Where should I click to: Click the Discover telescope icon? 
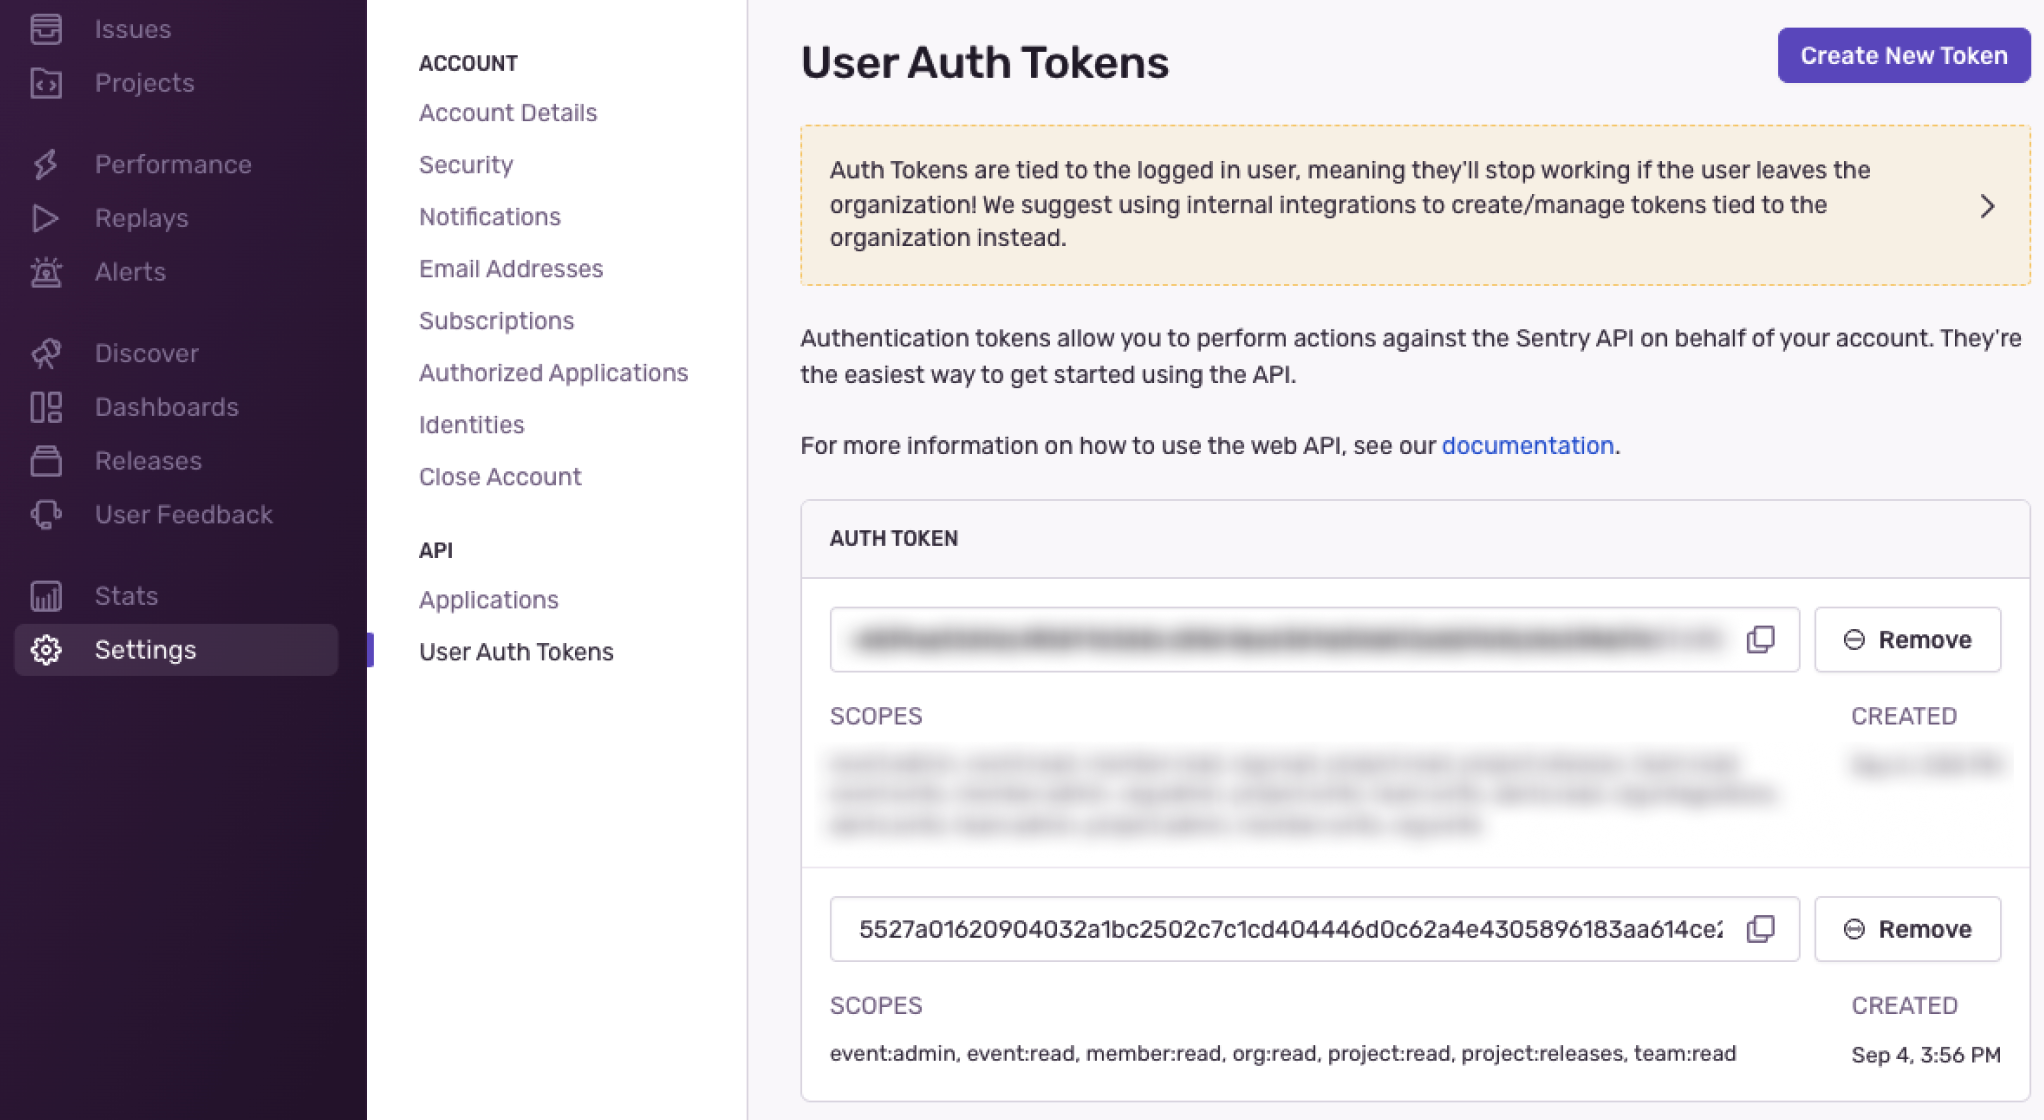(x=46, y=353)
